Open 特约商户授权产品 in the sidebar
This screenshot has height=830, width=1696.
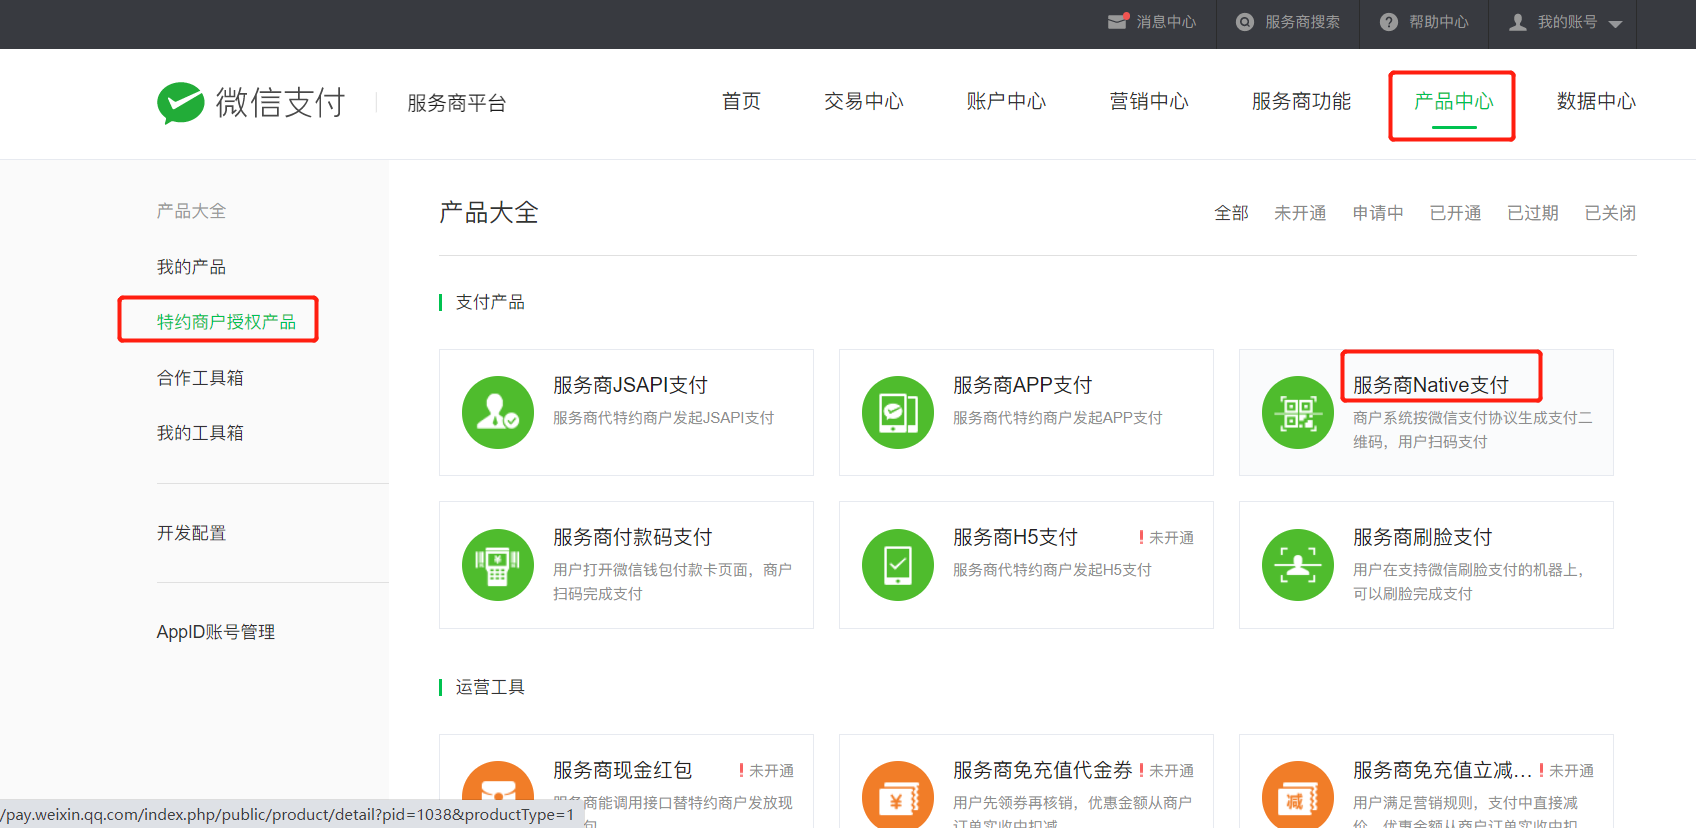[x=226, y=322]
